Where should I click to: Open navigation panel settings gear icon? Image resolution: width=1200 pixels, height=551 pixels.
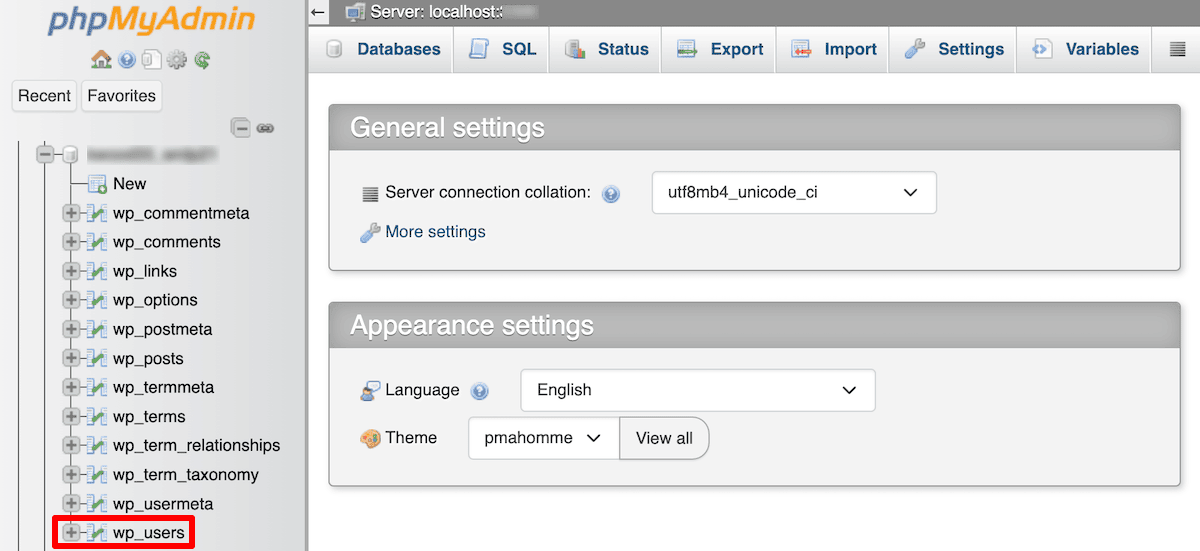pos(177,60)
